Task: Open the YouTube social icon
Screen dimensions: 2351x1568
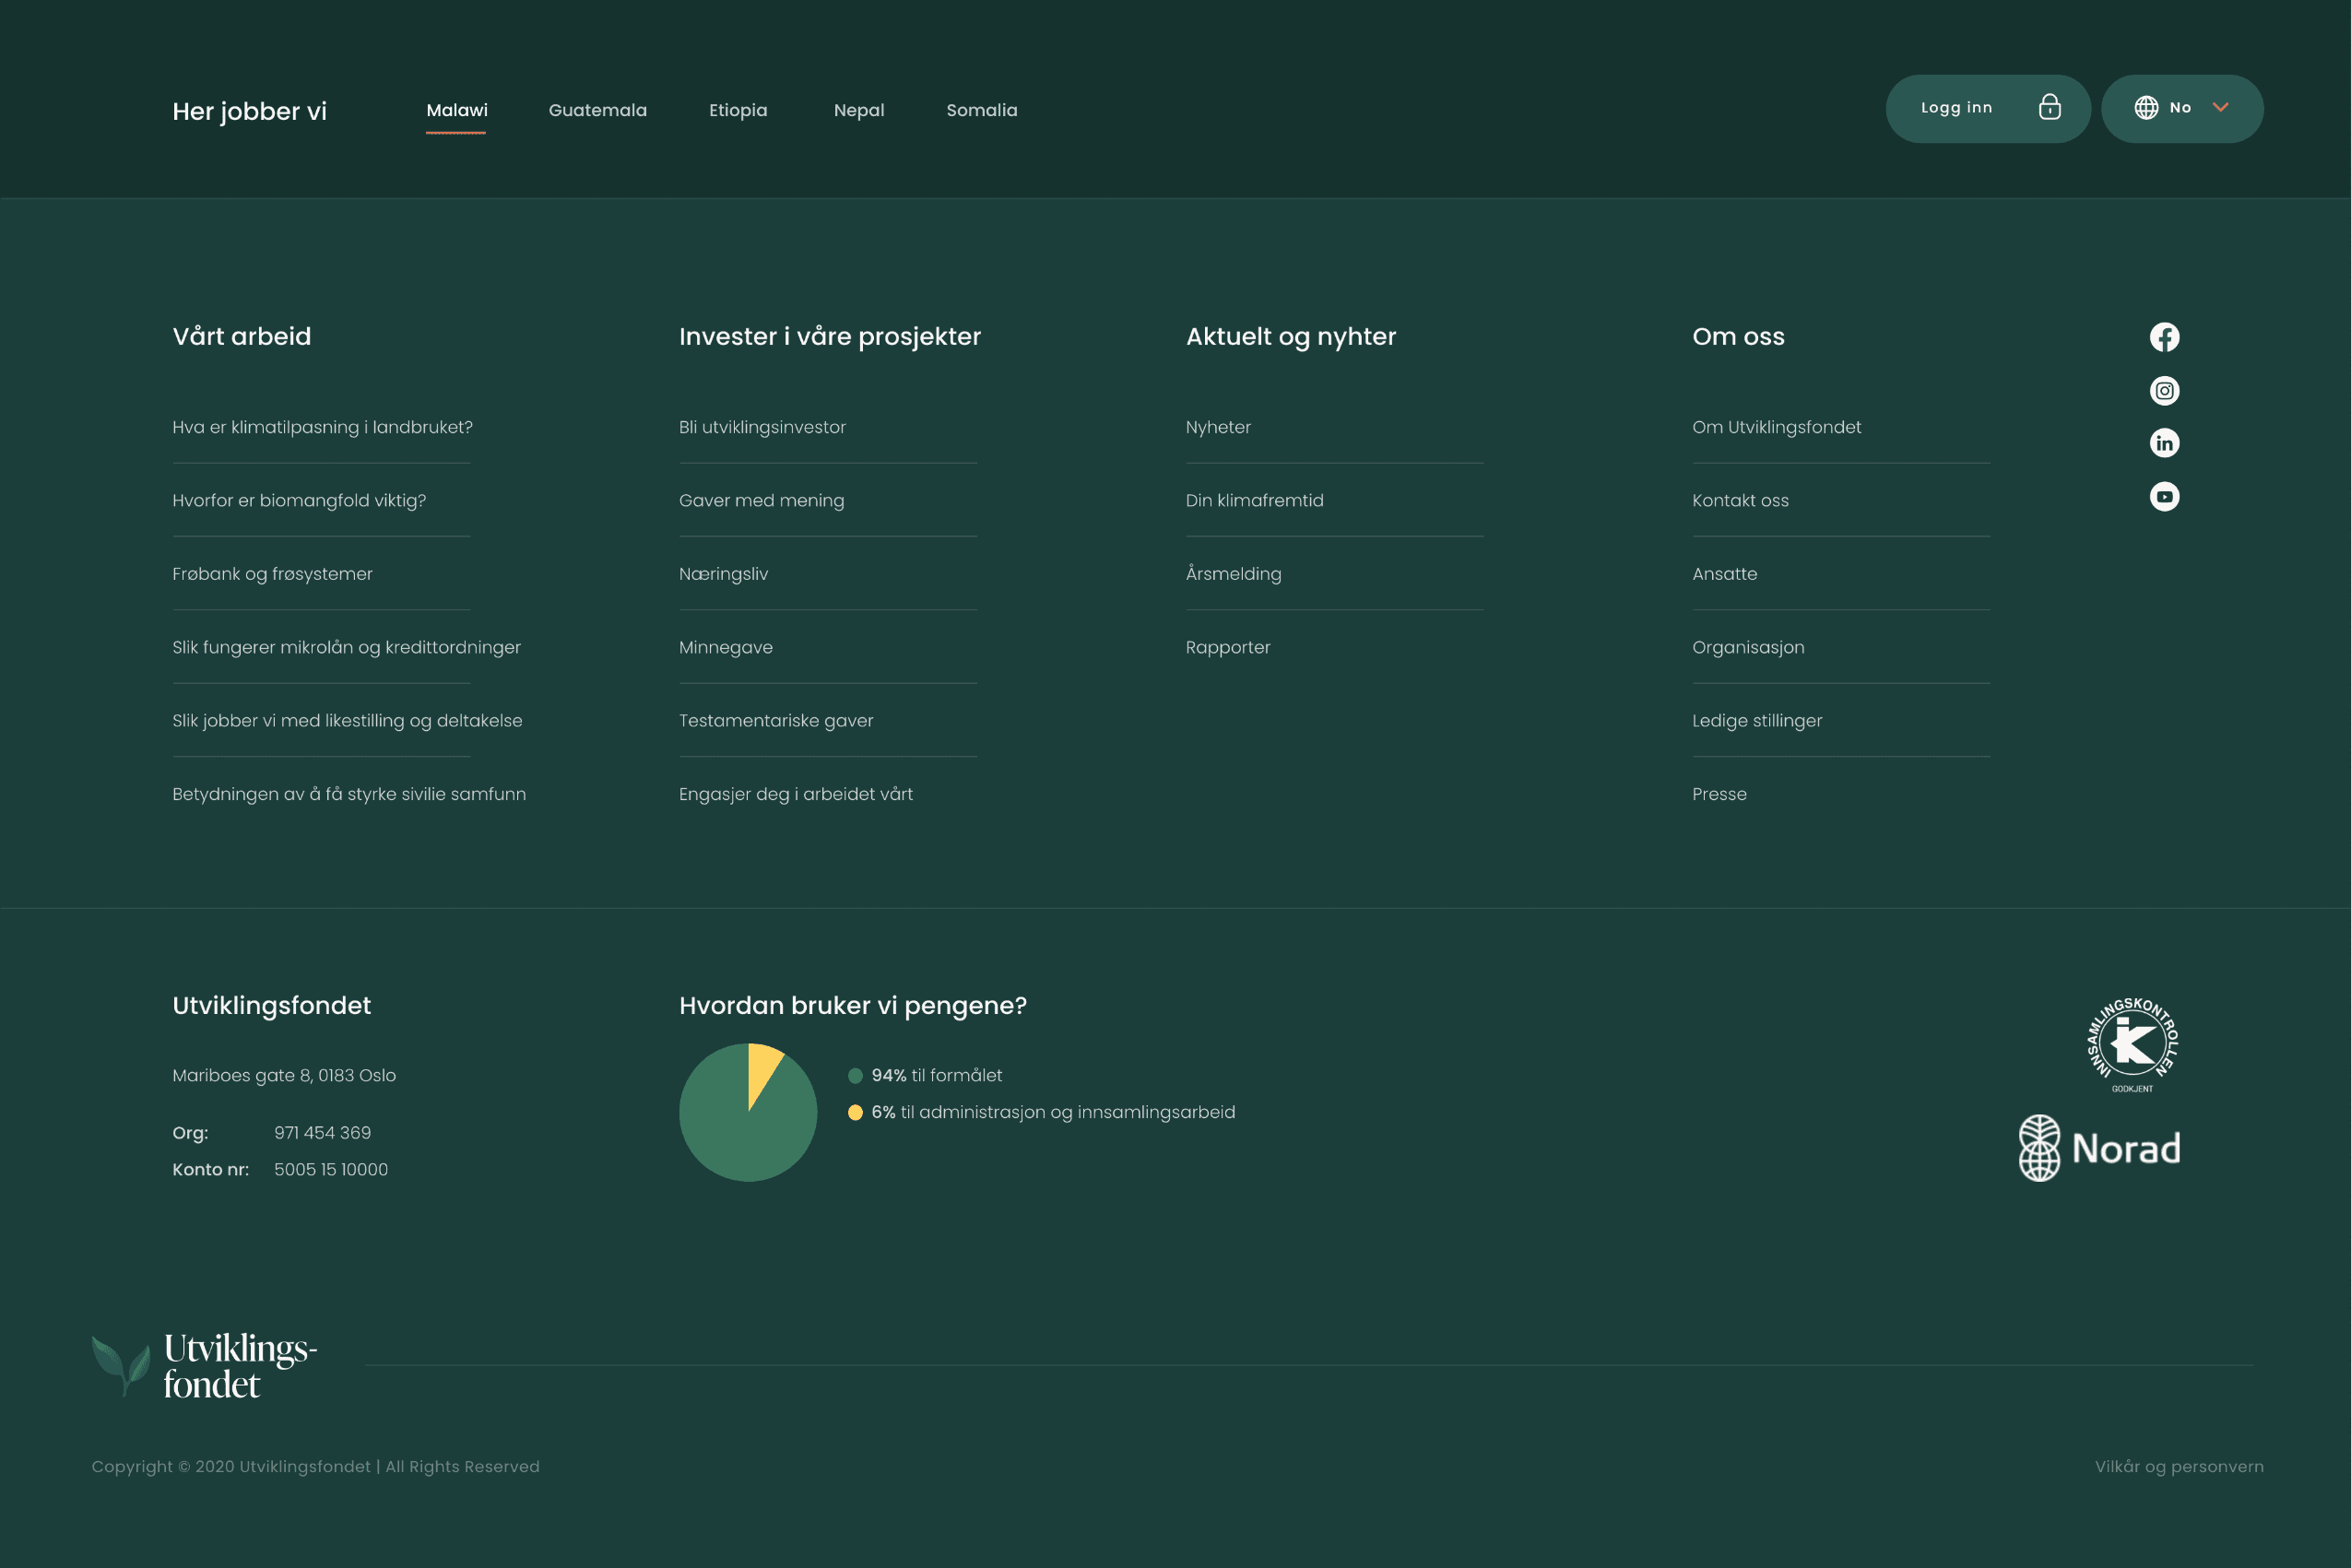Action: tap(2164, 496)
